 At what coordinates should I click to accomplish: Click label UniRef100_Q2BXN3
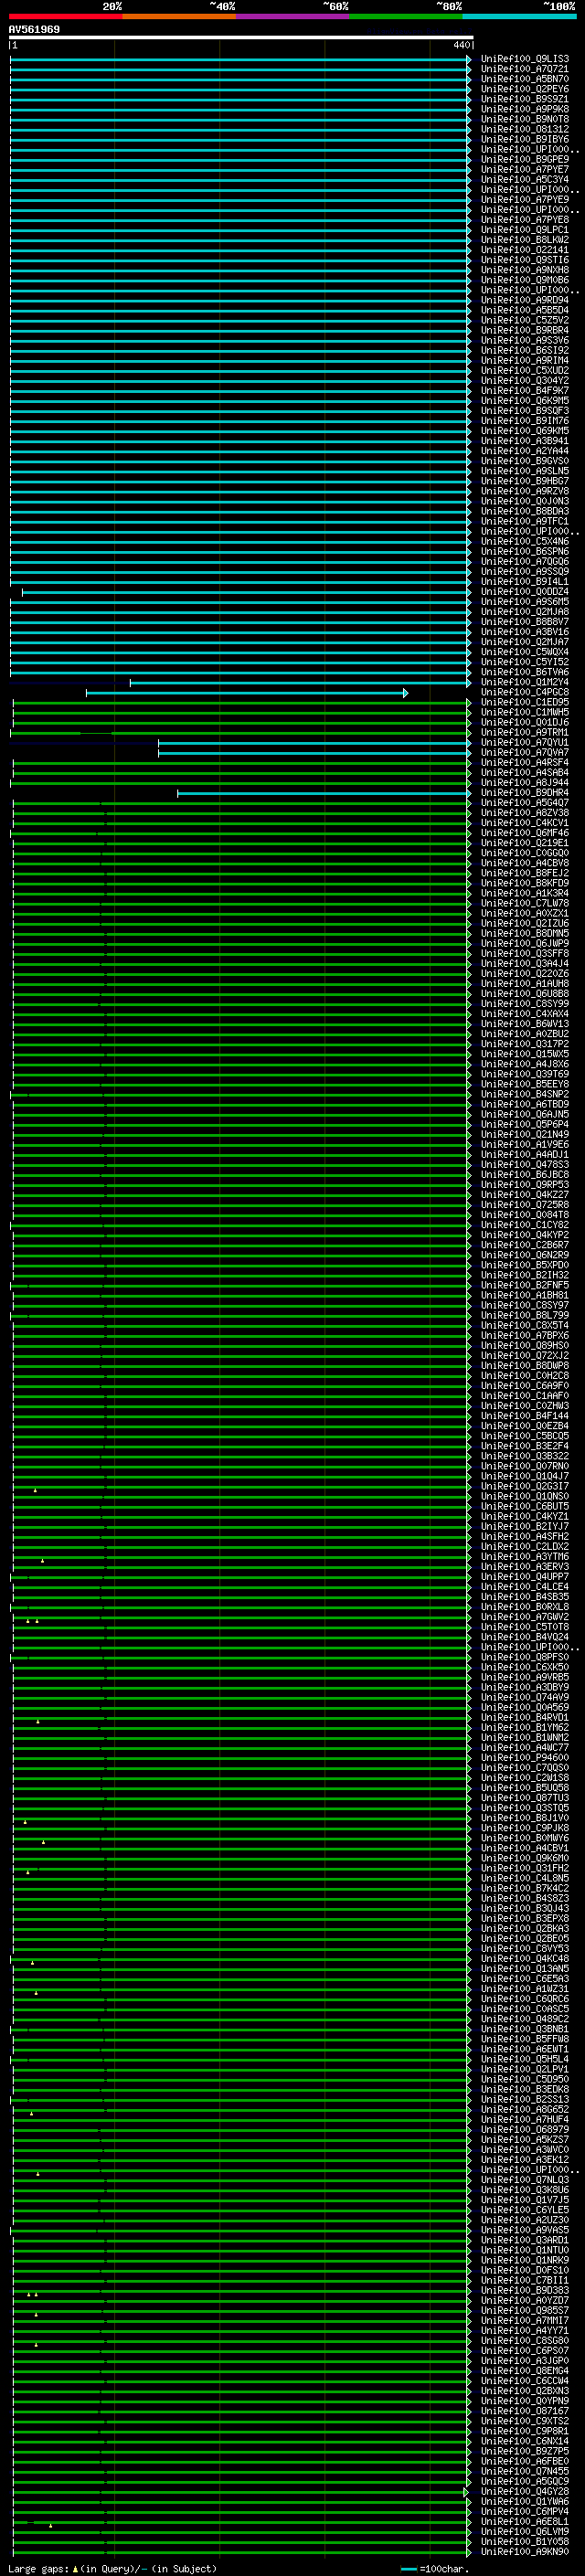tap(525, 2391)
